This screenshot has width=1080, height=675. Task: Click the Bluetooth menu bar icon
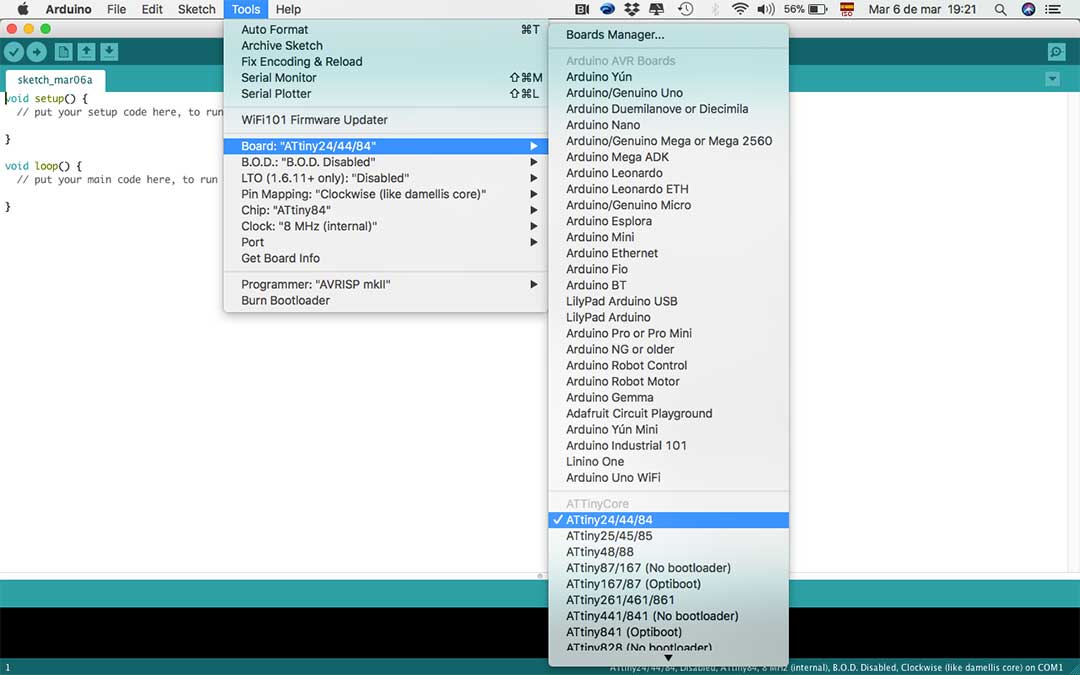point(715,9)
